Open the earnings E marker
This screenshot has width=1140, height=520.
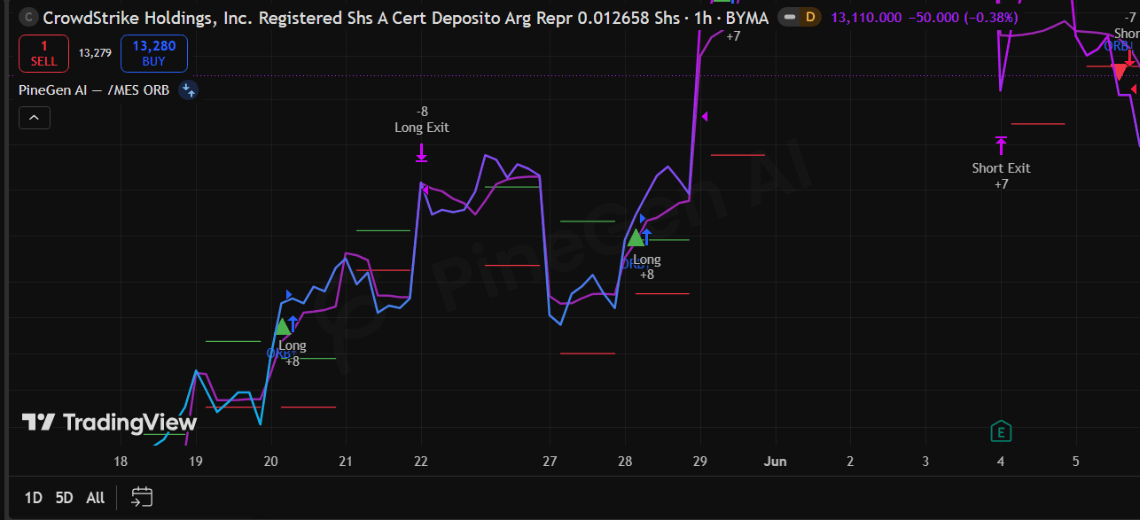click(1001, 431)
